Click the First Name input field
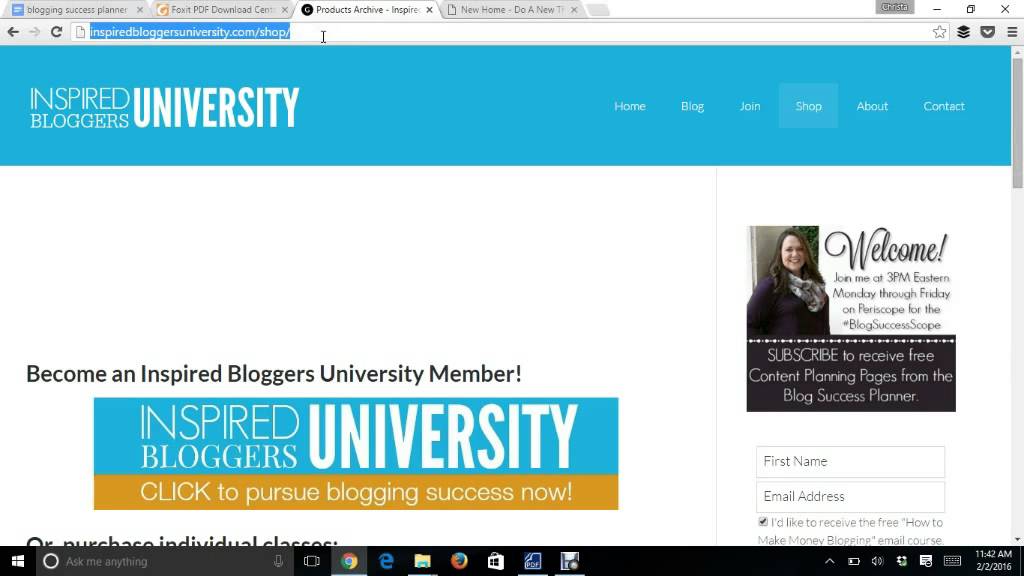This screenshot has width=1024, height=576. point(850,462)
